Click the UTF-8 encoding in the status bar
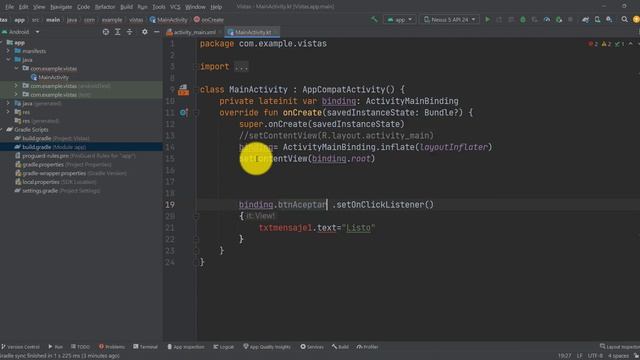Screen dimensions: 640x360 click(x=595, y=356)
